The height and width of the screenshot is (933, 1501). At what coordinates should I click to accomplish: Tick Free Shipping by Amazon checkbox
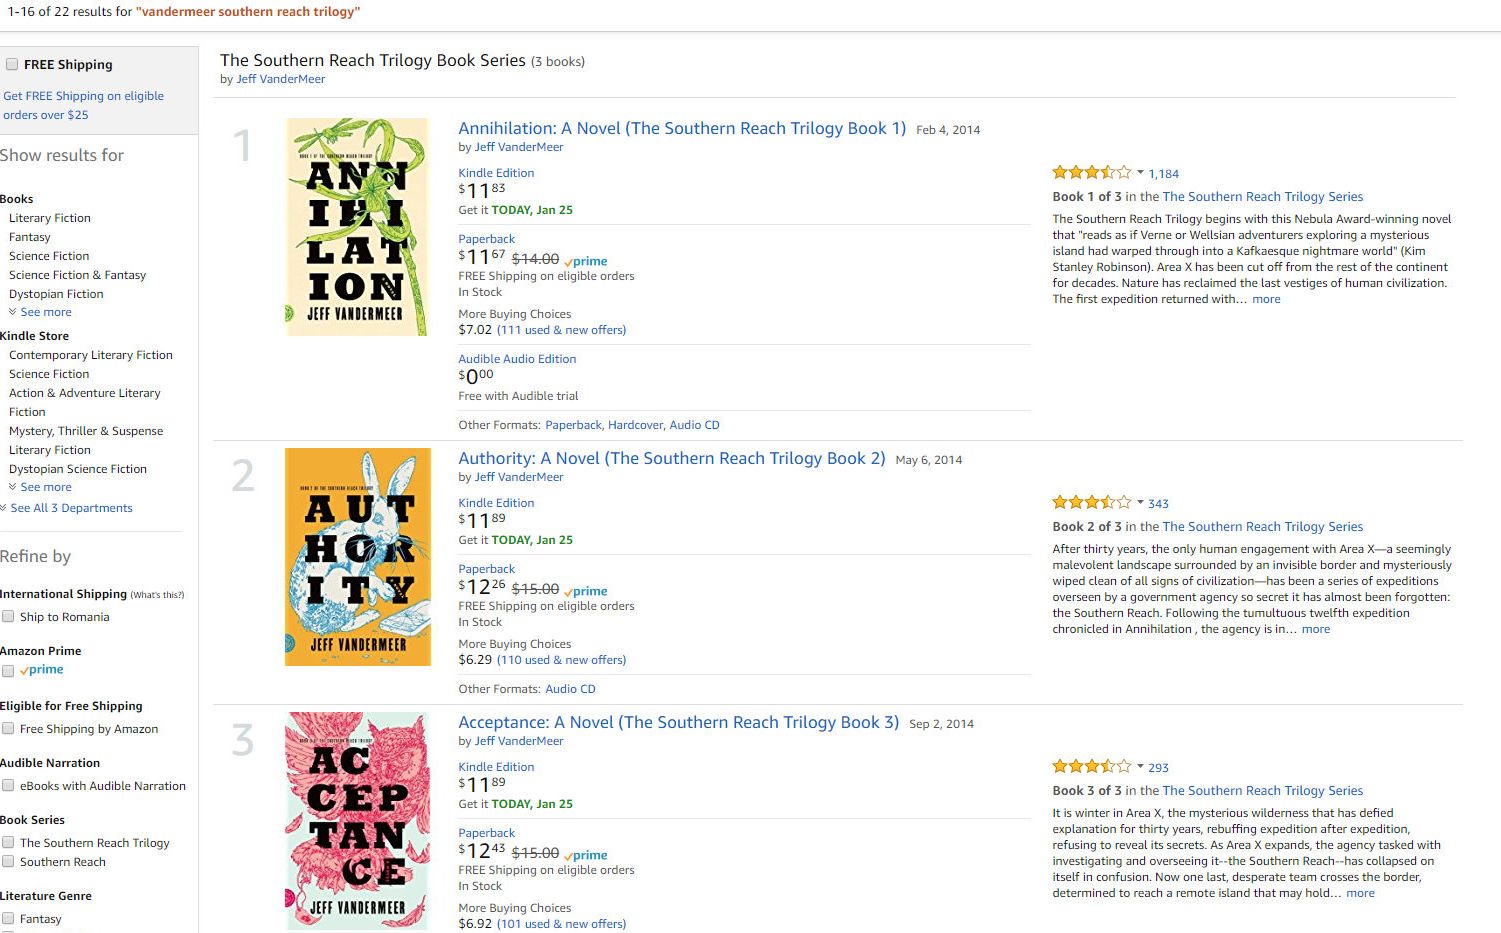pos(8,729)
